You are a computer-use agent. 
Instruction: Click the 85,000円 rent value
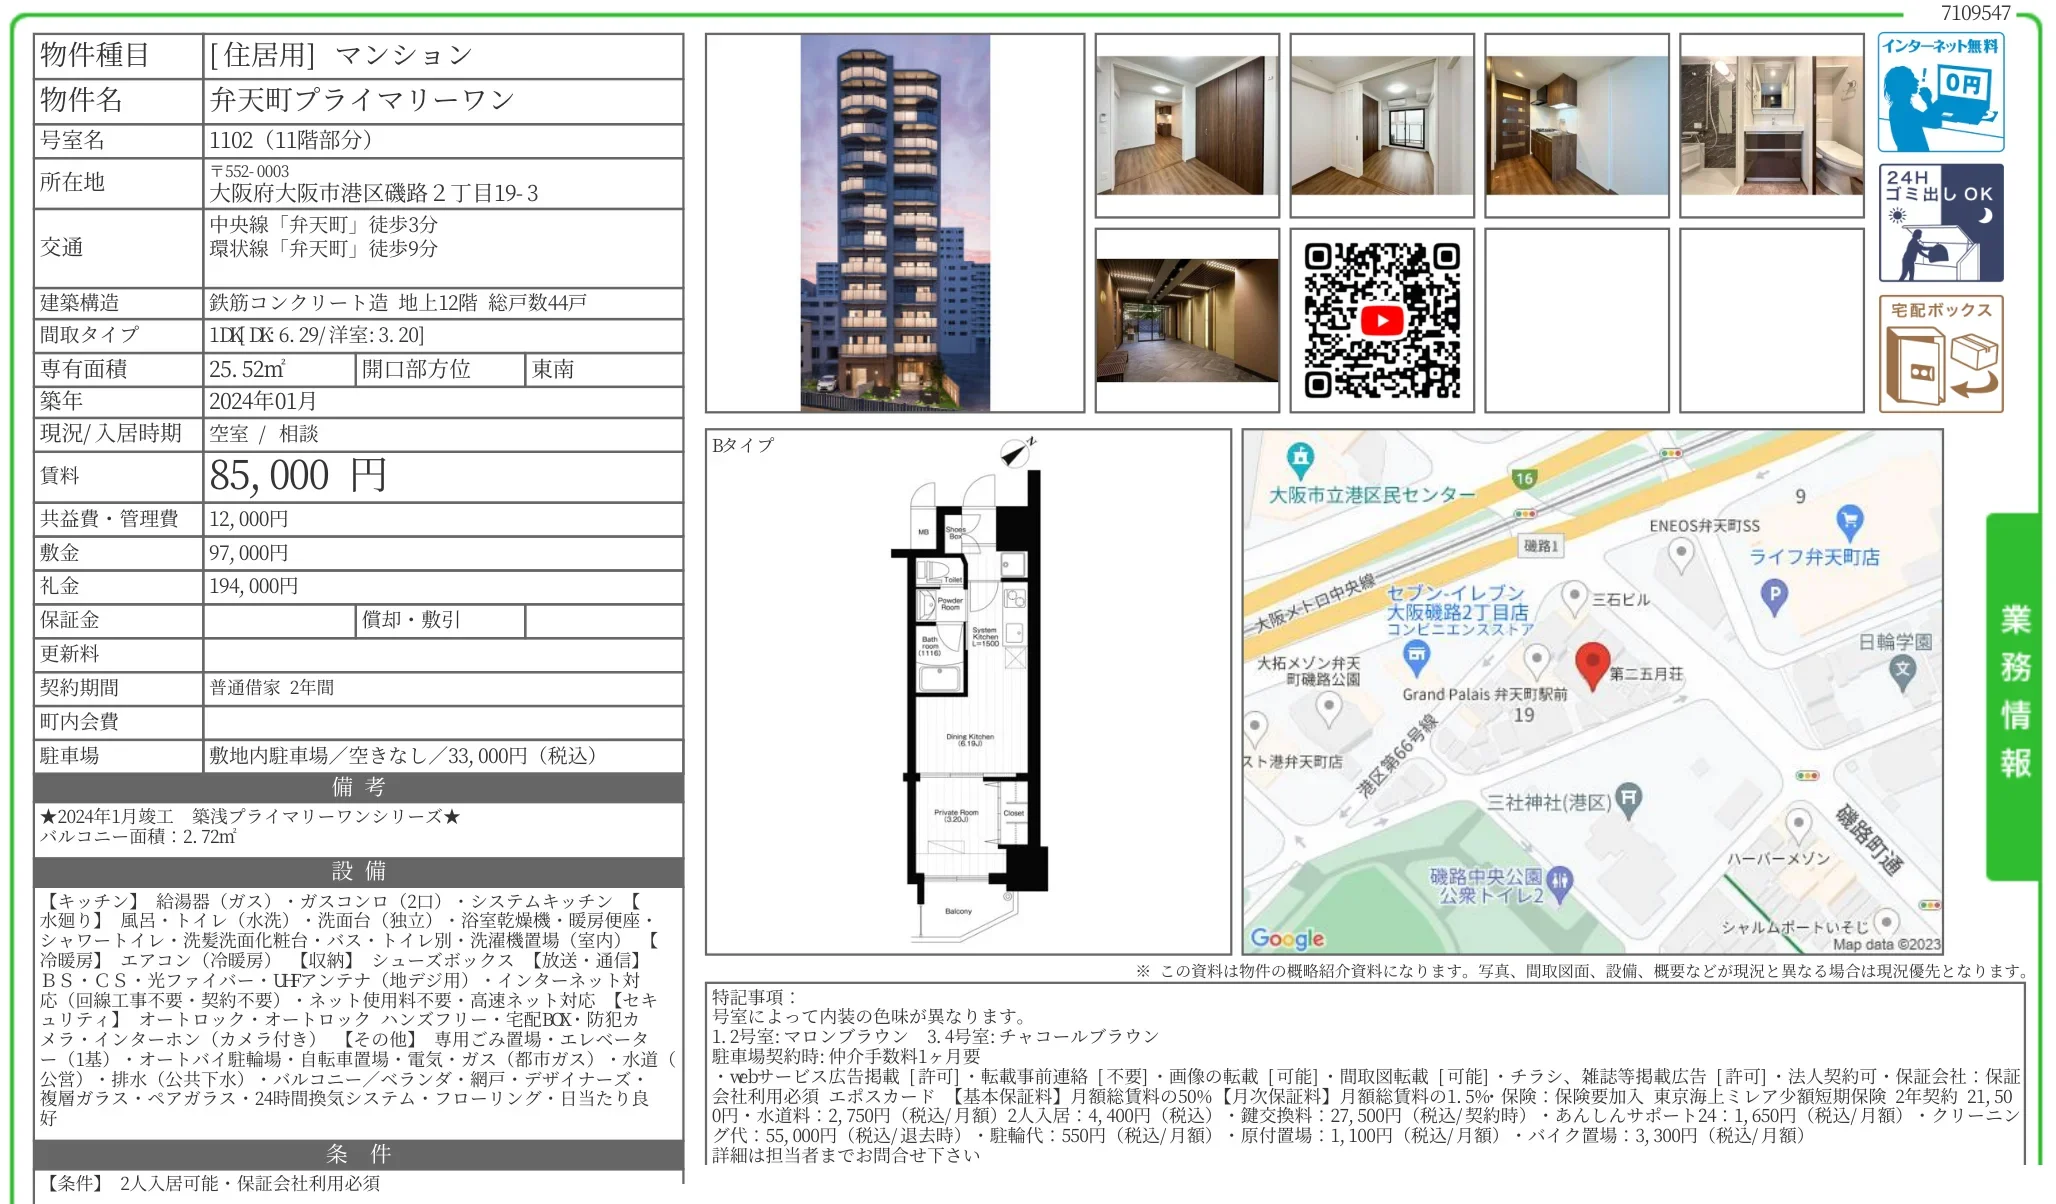point(297,476)
